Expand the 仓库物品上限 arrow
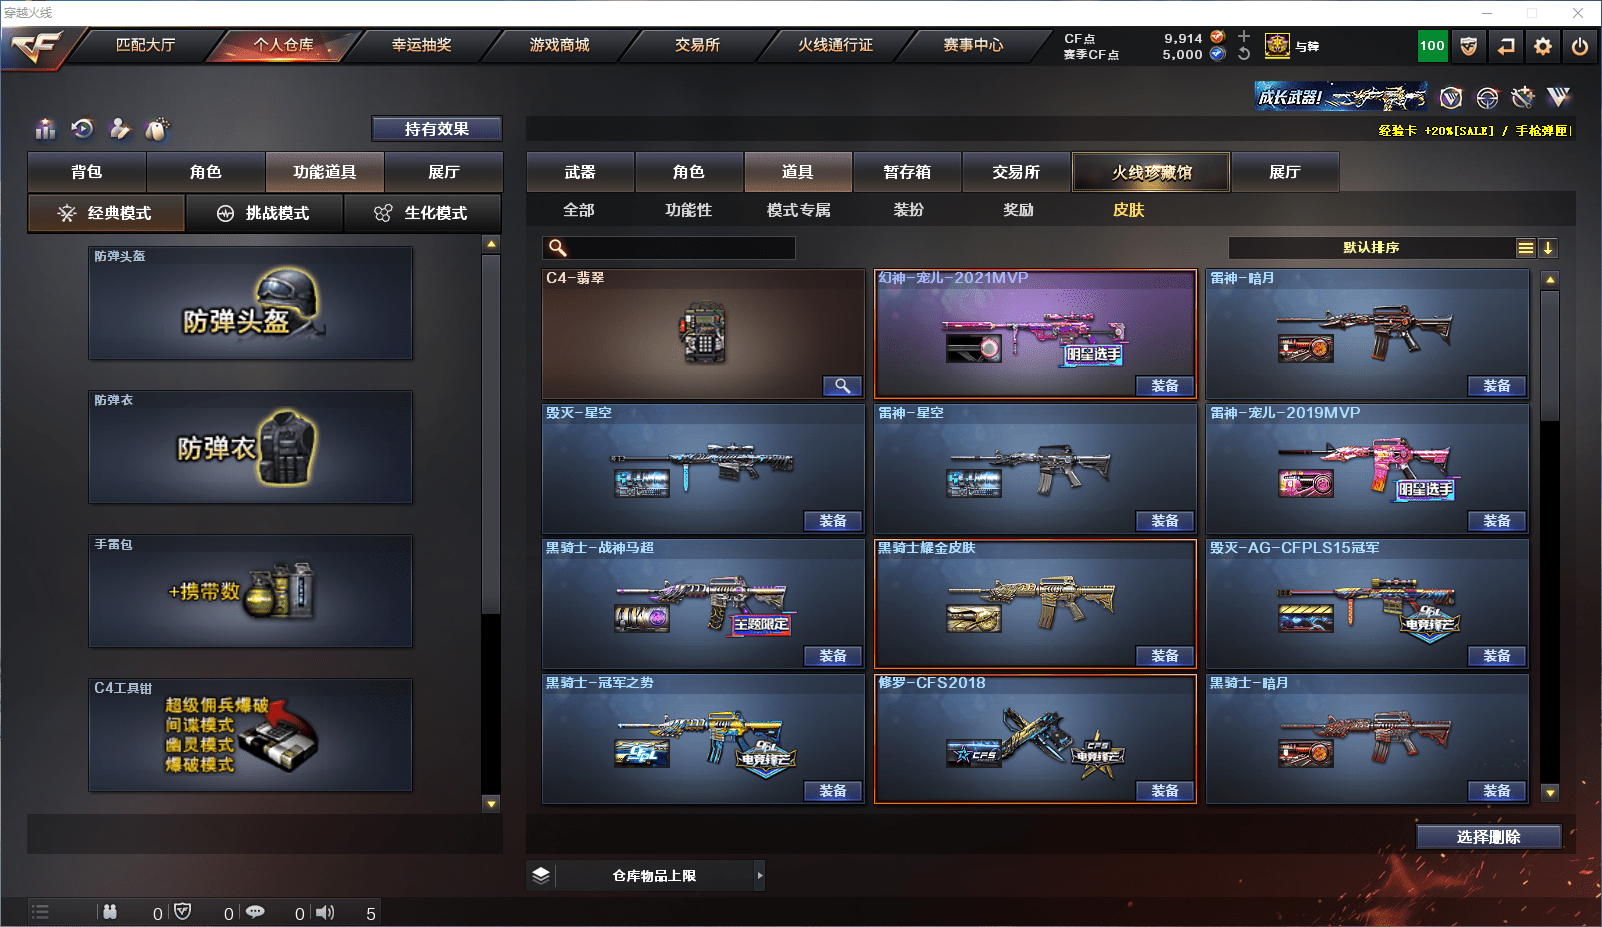Viewport: 1602px width, 927px height. coord(760,876)
